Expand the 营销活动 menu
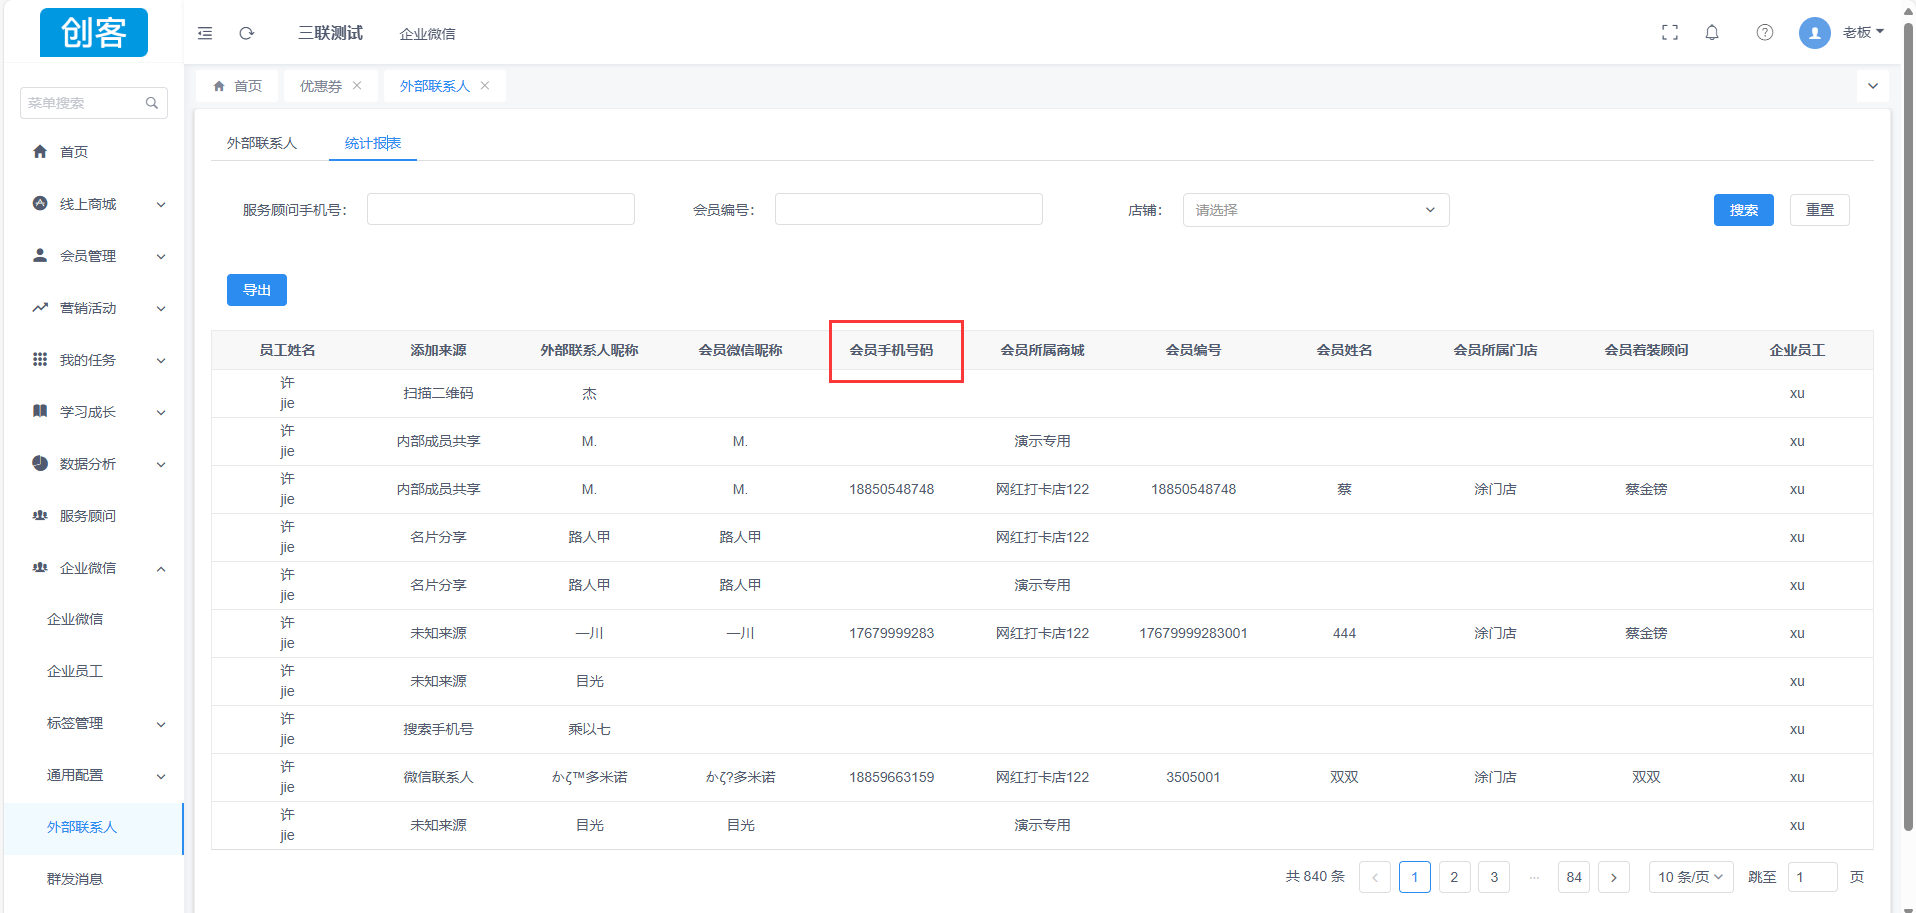The image size is (1916, 913). click(x=94, y=308)
